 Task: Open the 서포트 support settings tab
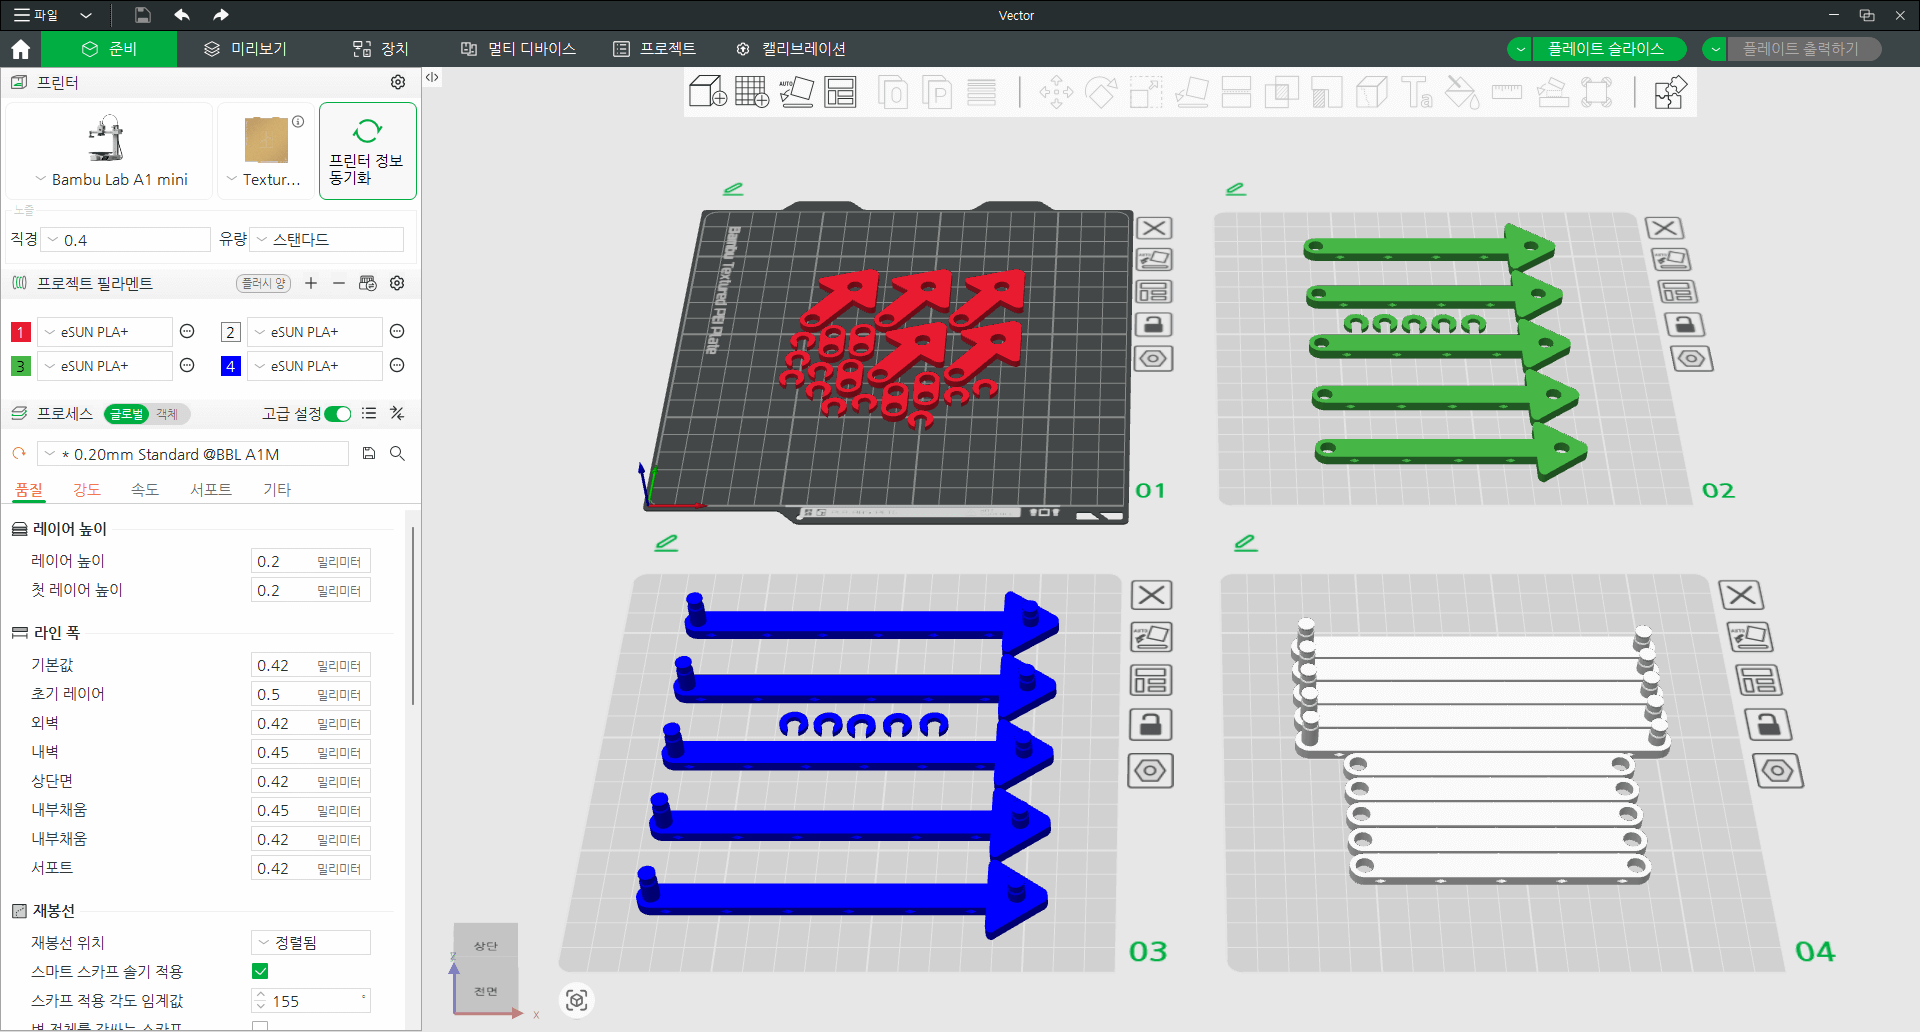(x=211, y=489)
